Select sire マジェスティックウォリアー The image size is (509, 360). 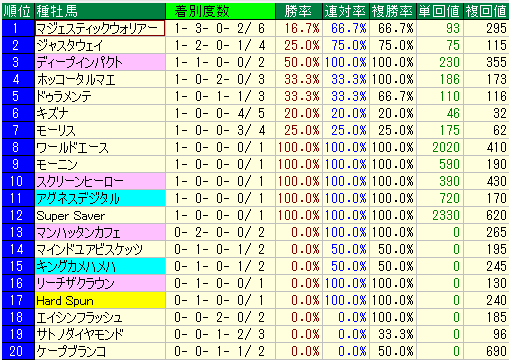(100, 28)
